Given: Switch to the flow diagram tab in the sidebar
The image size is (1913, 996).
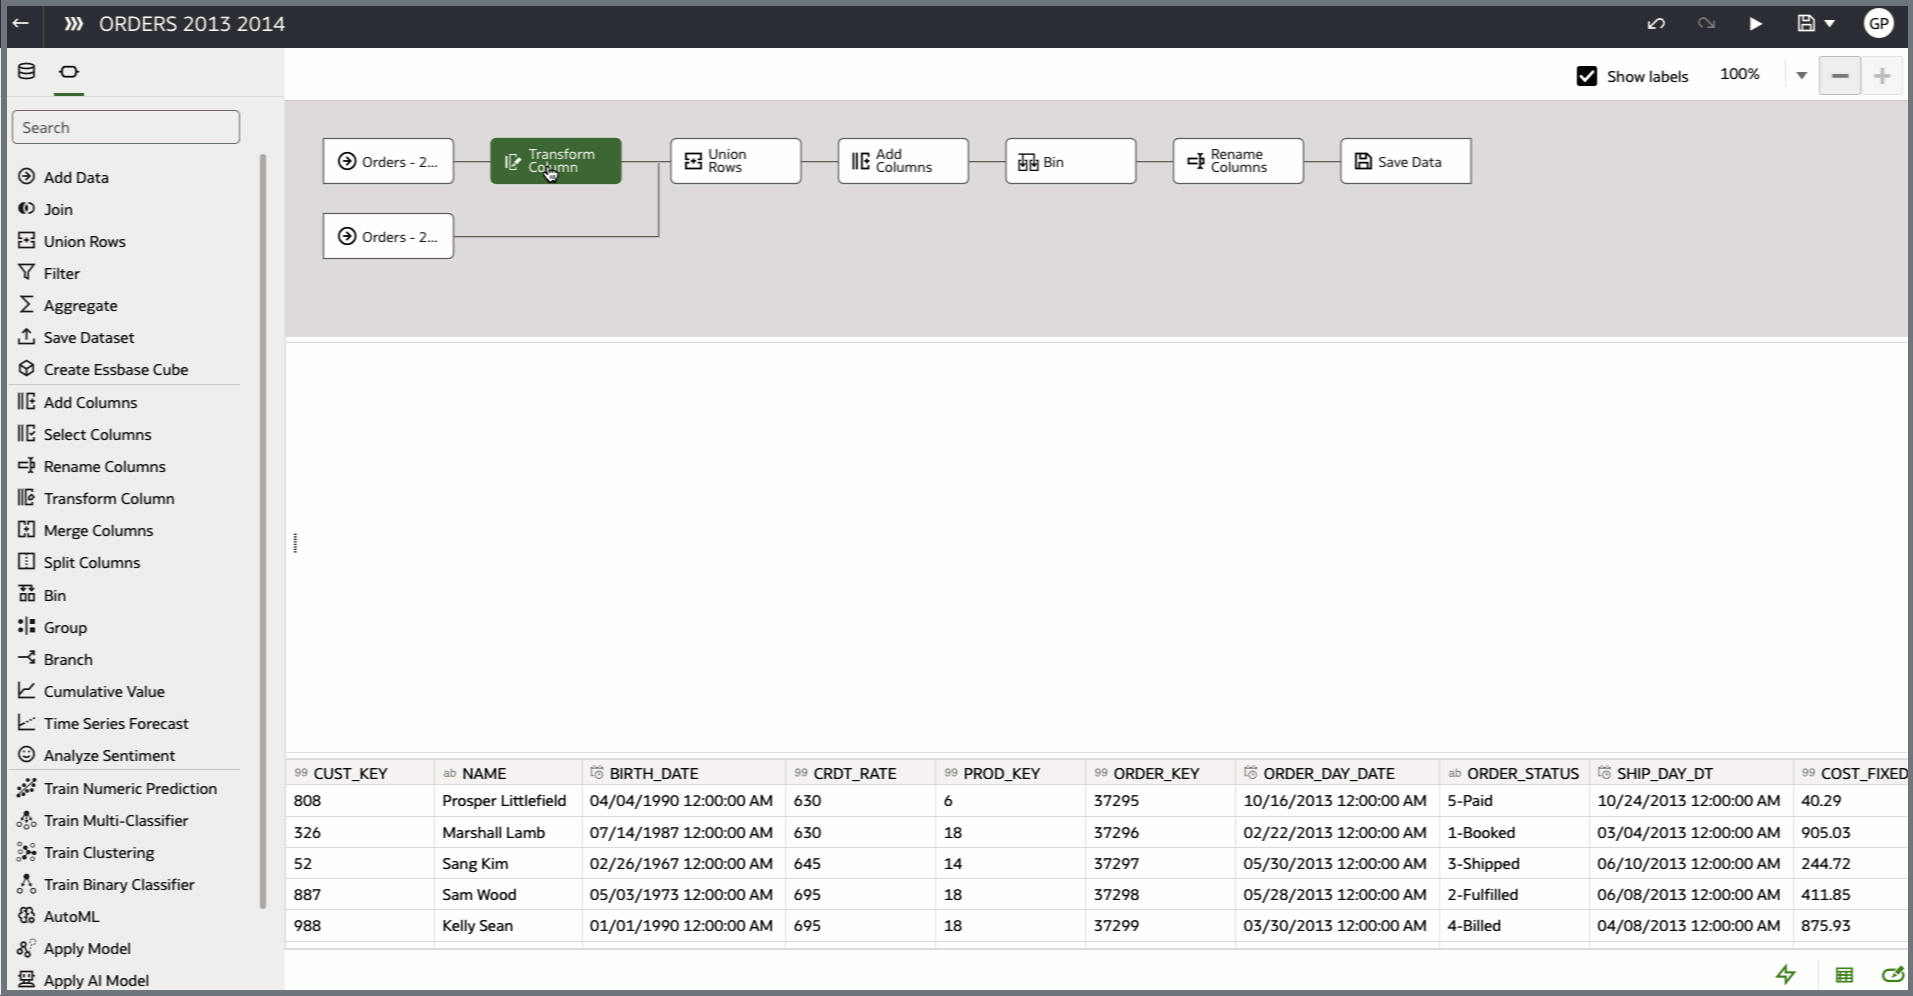Looking at the screenshot, I should point(68,71).
